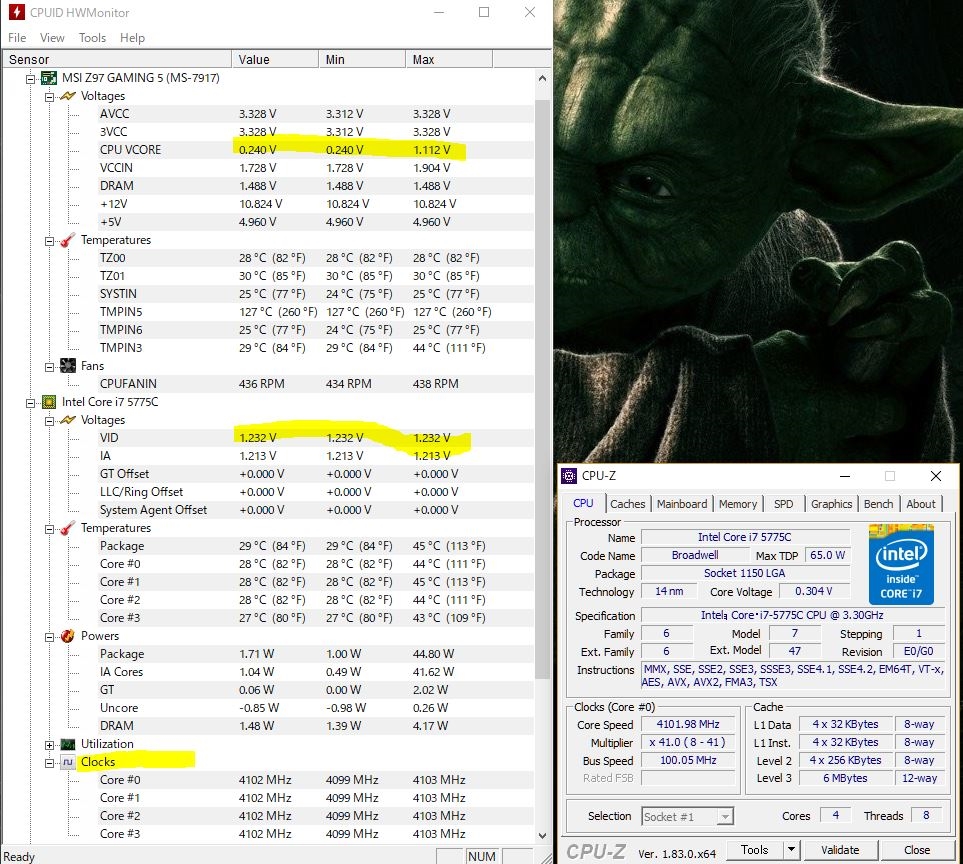Switch to the Graphics tab in CPU-Z
Viewport: 963px width, 864px height.
point(831,504)
